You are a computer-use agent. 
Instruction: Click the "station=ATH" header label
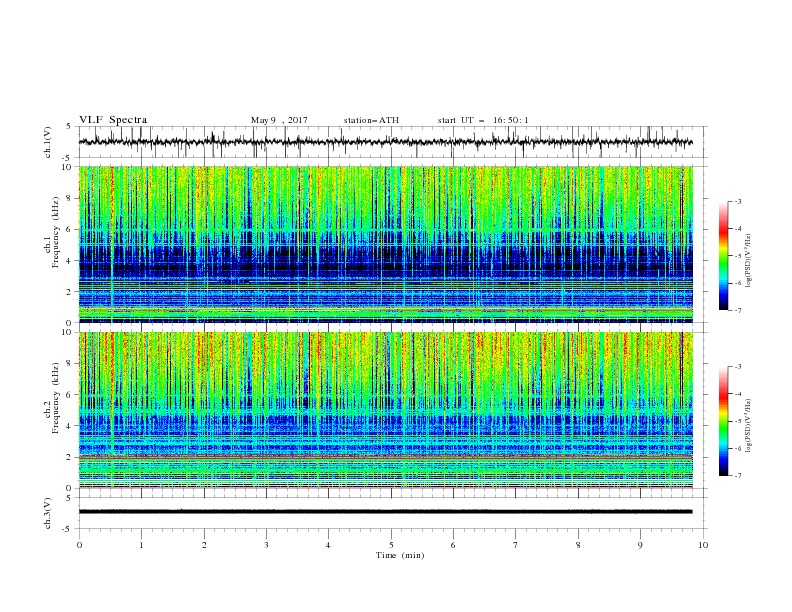coord(371,120)
